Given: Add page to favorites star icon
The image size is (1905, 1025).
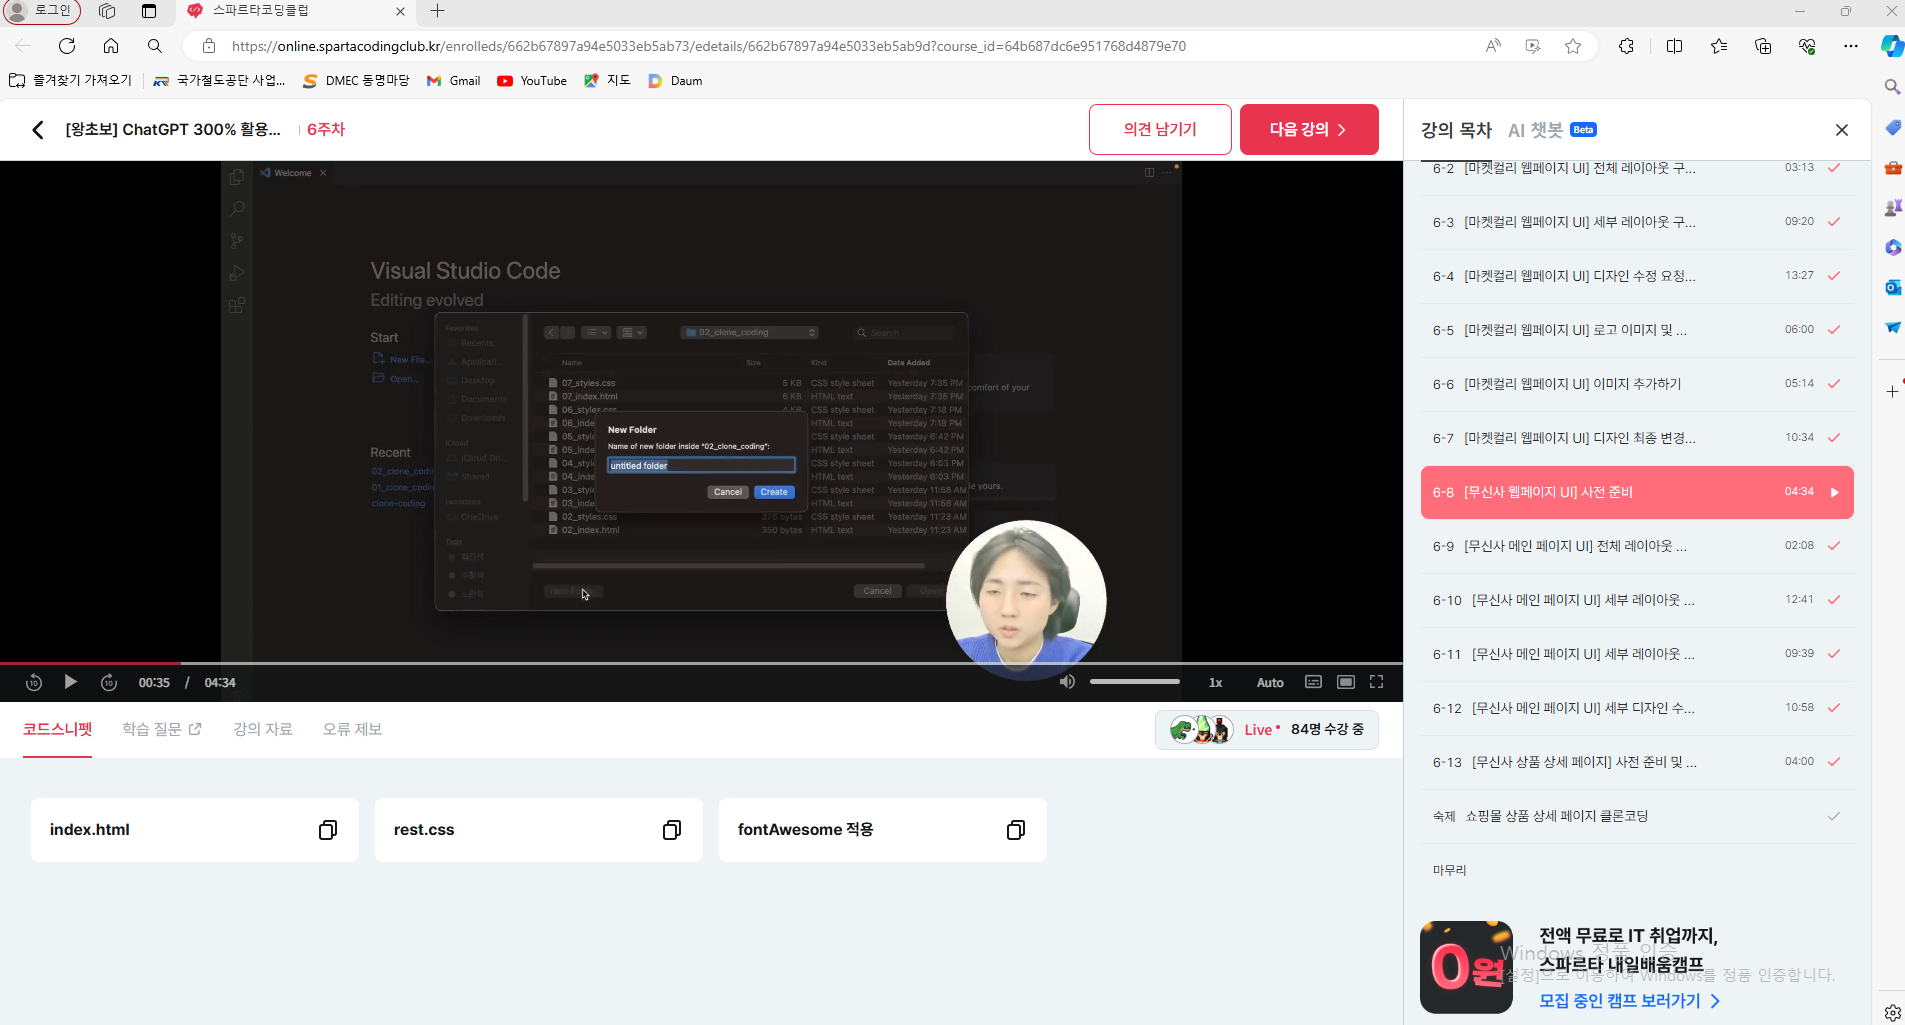Looking at the screenshot, I should coord(1573,46).
